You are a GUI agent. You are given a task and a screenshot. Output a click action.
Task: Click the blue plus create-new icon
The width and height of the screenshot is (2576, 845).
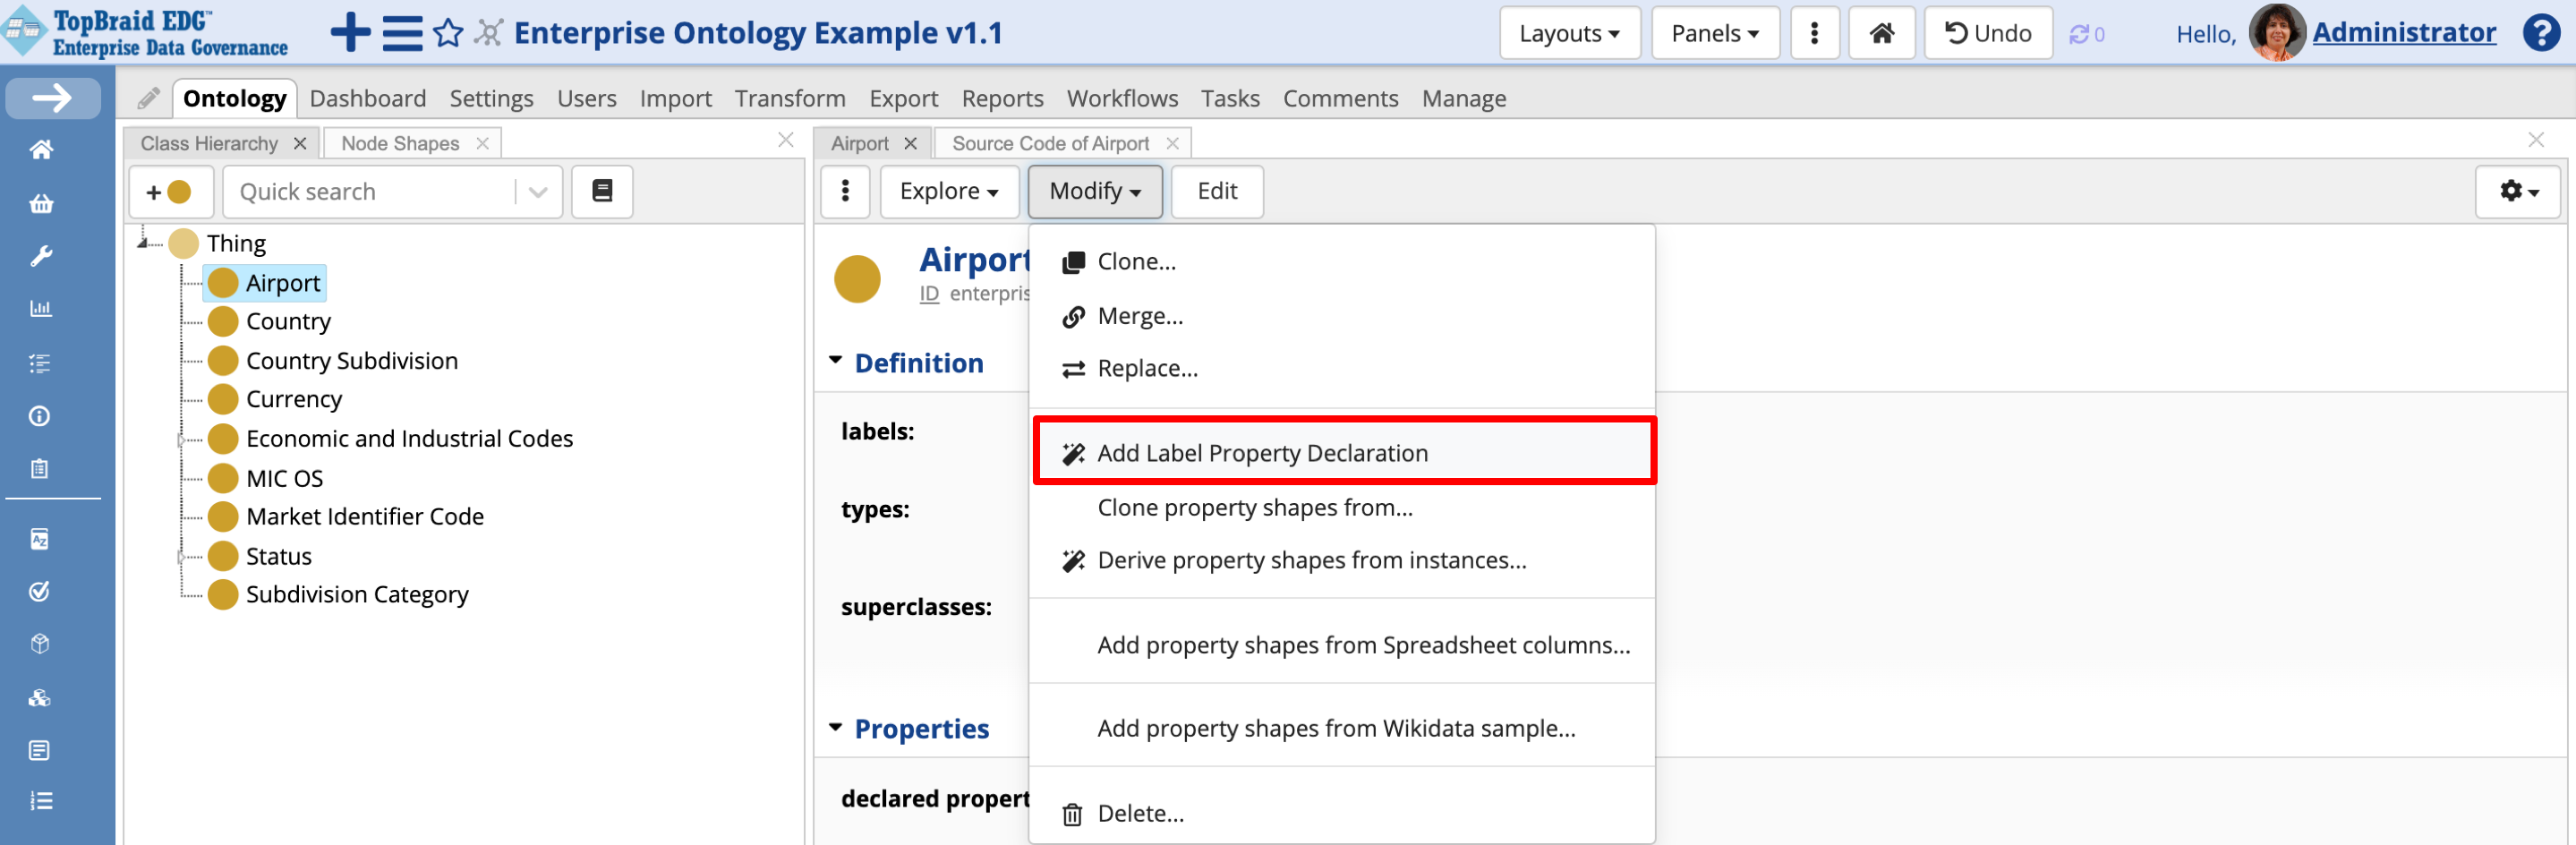(x=350, y=33)
